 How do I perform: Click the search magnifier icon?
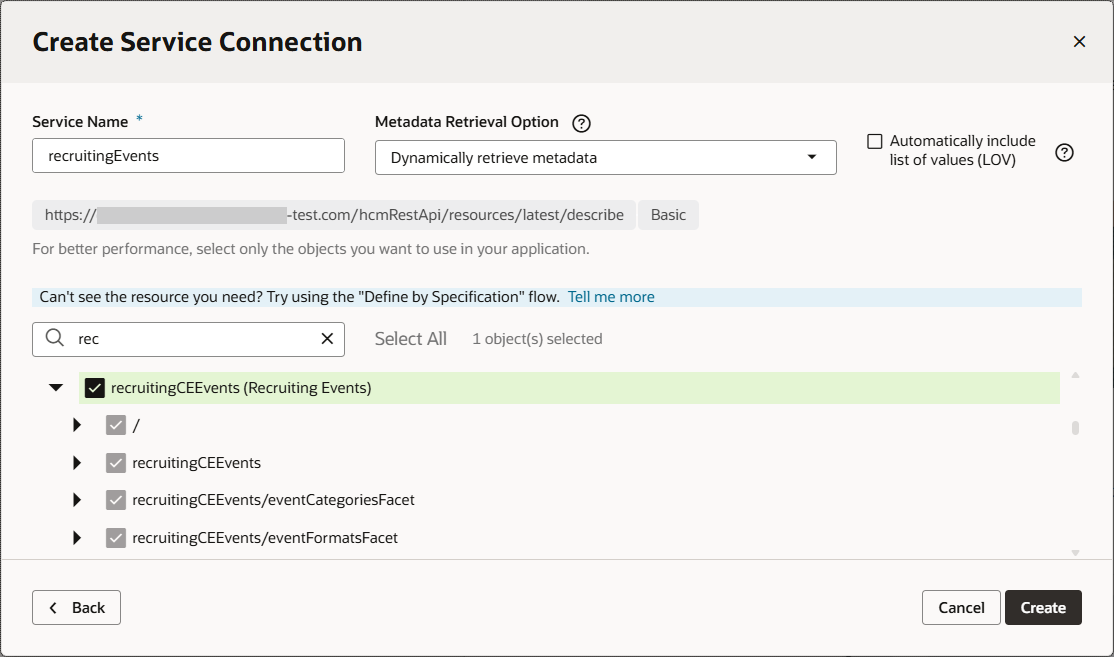[55, 339]
